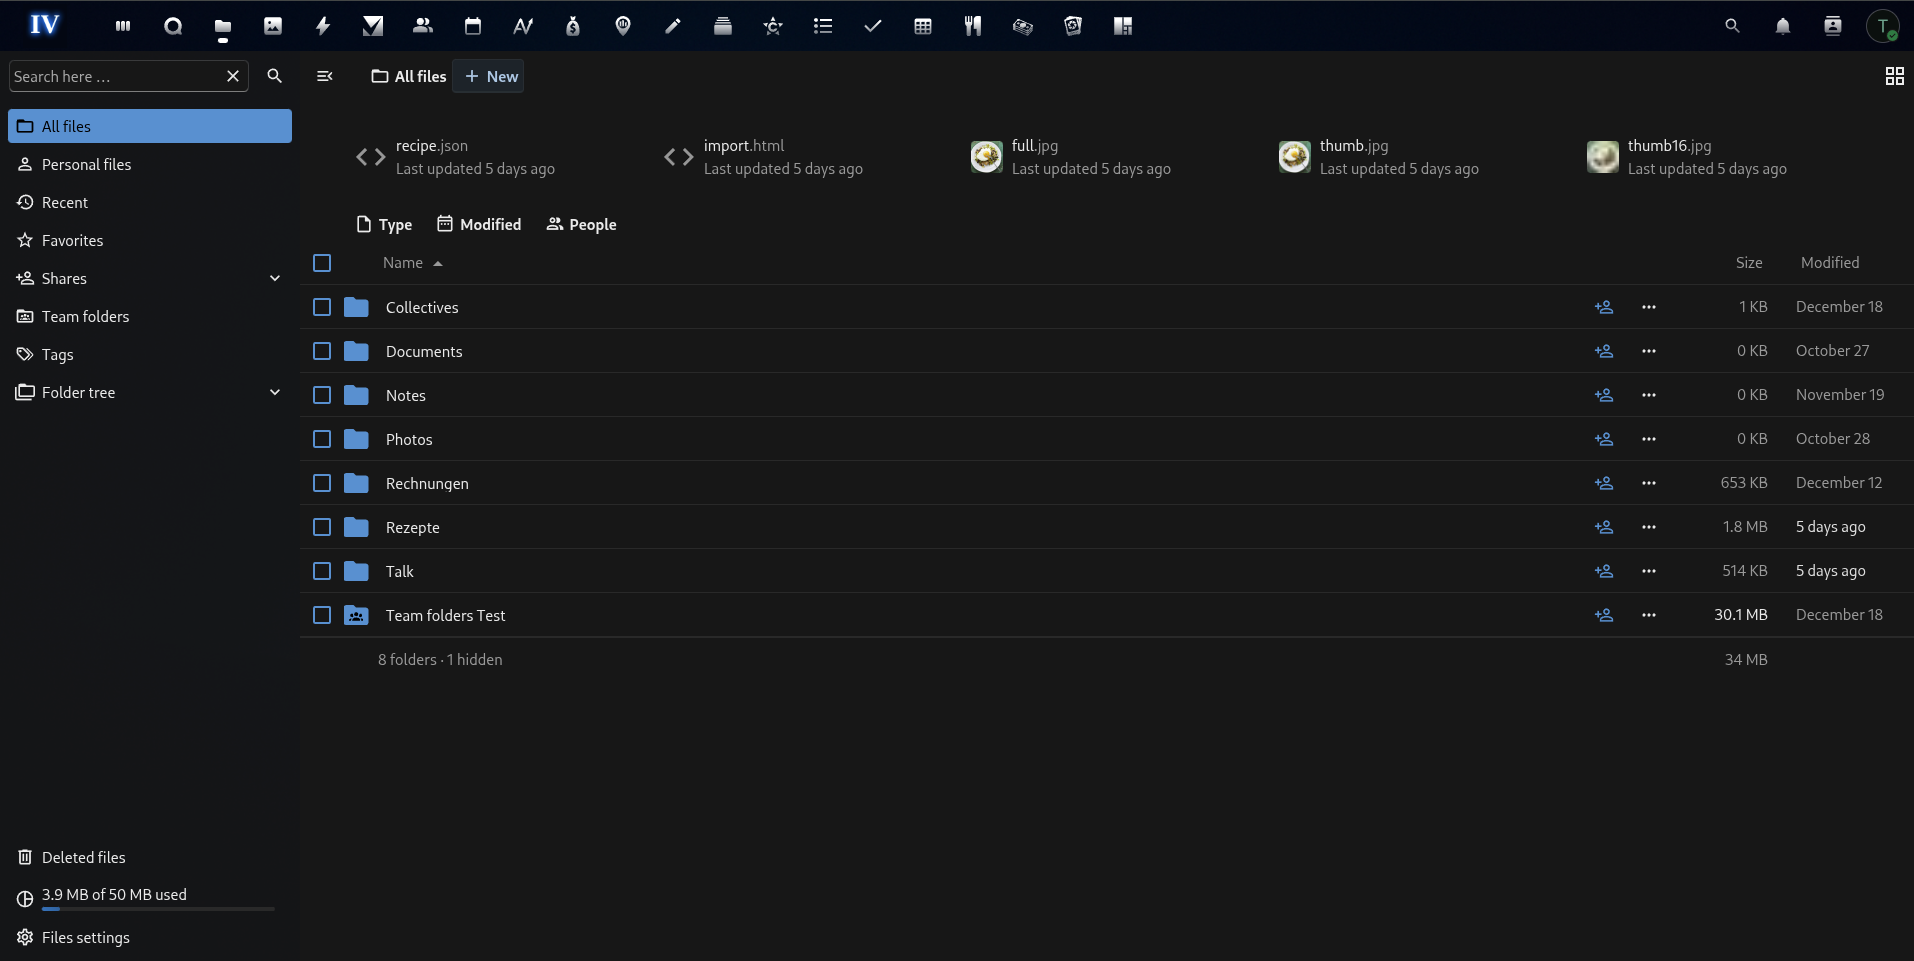Open the Photos app from the top bar

coord(272,25)
